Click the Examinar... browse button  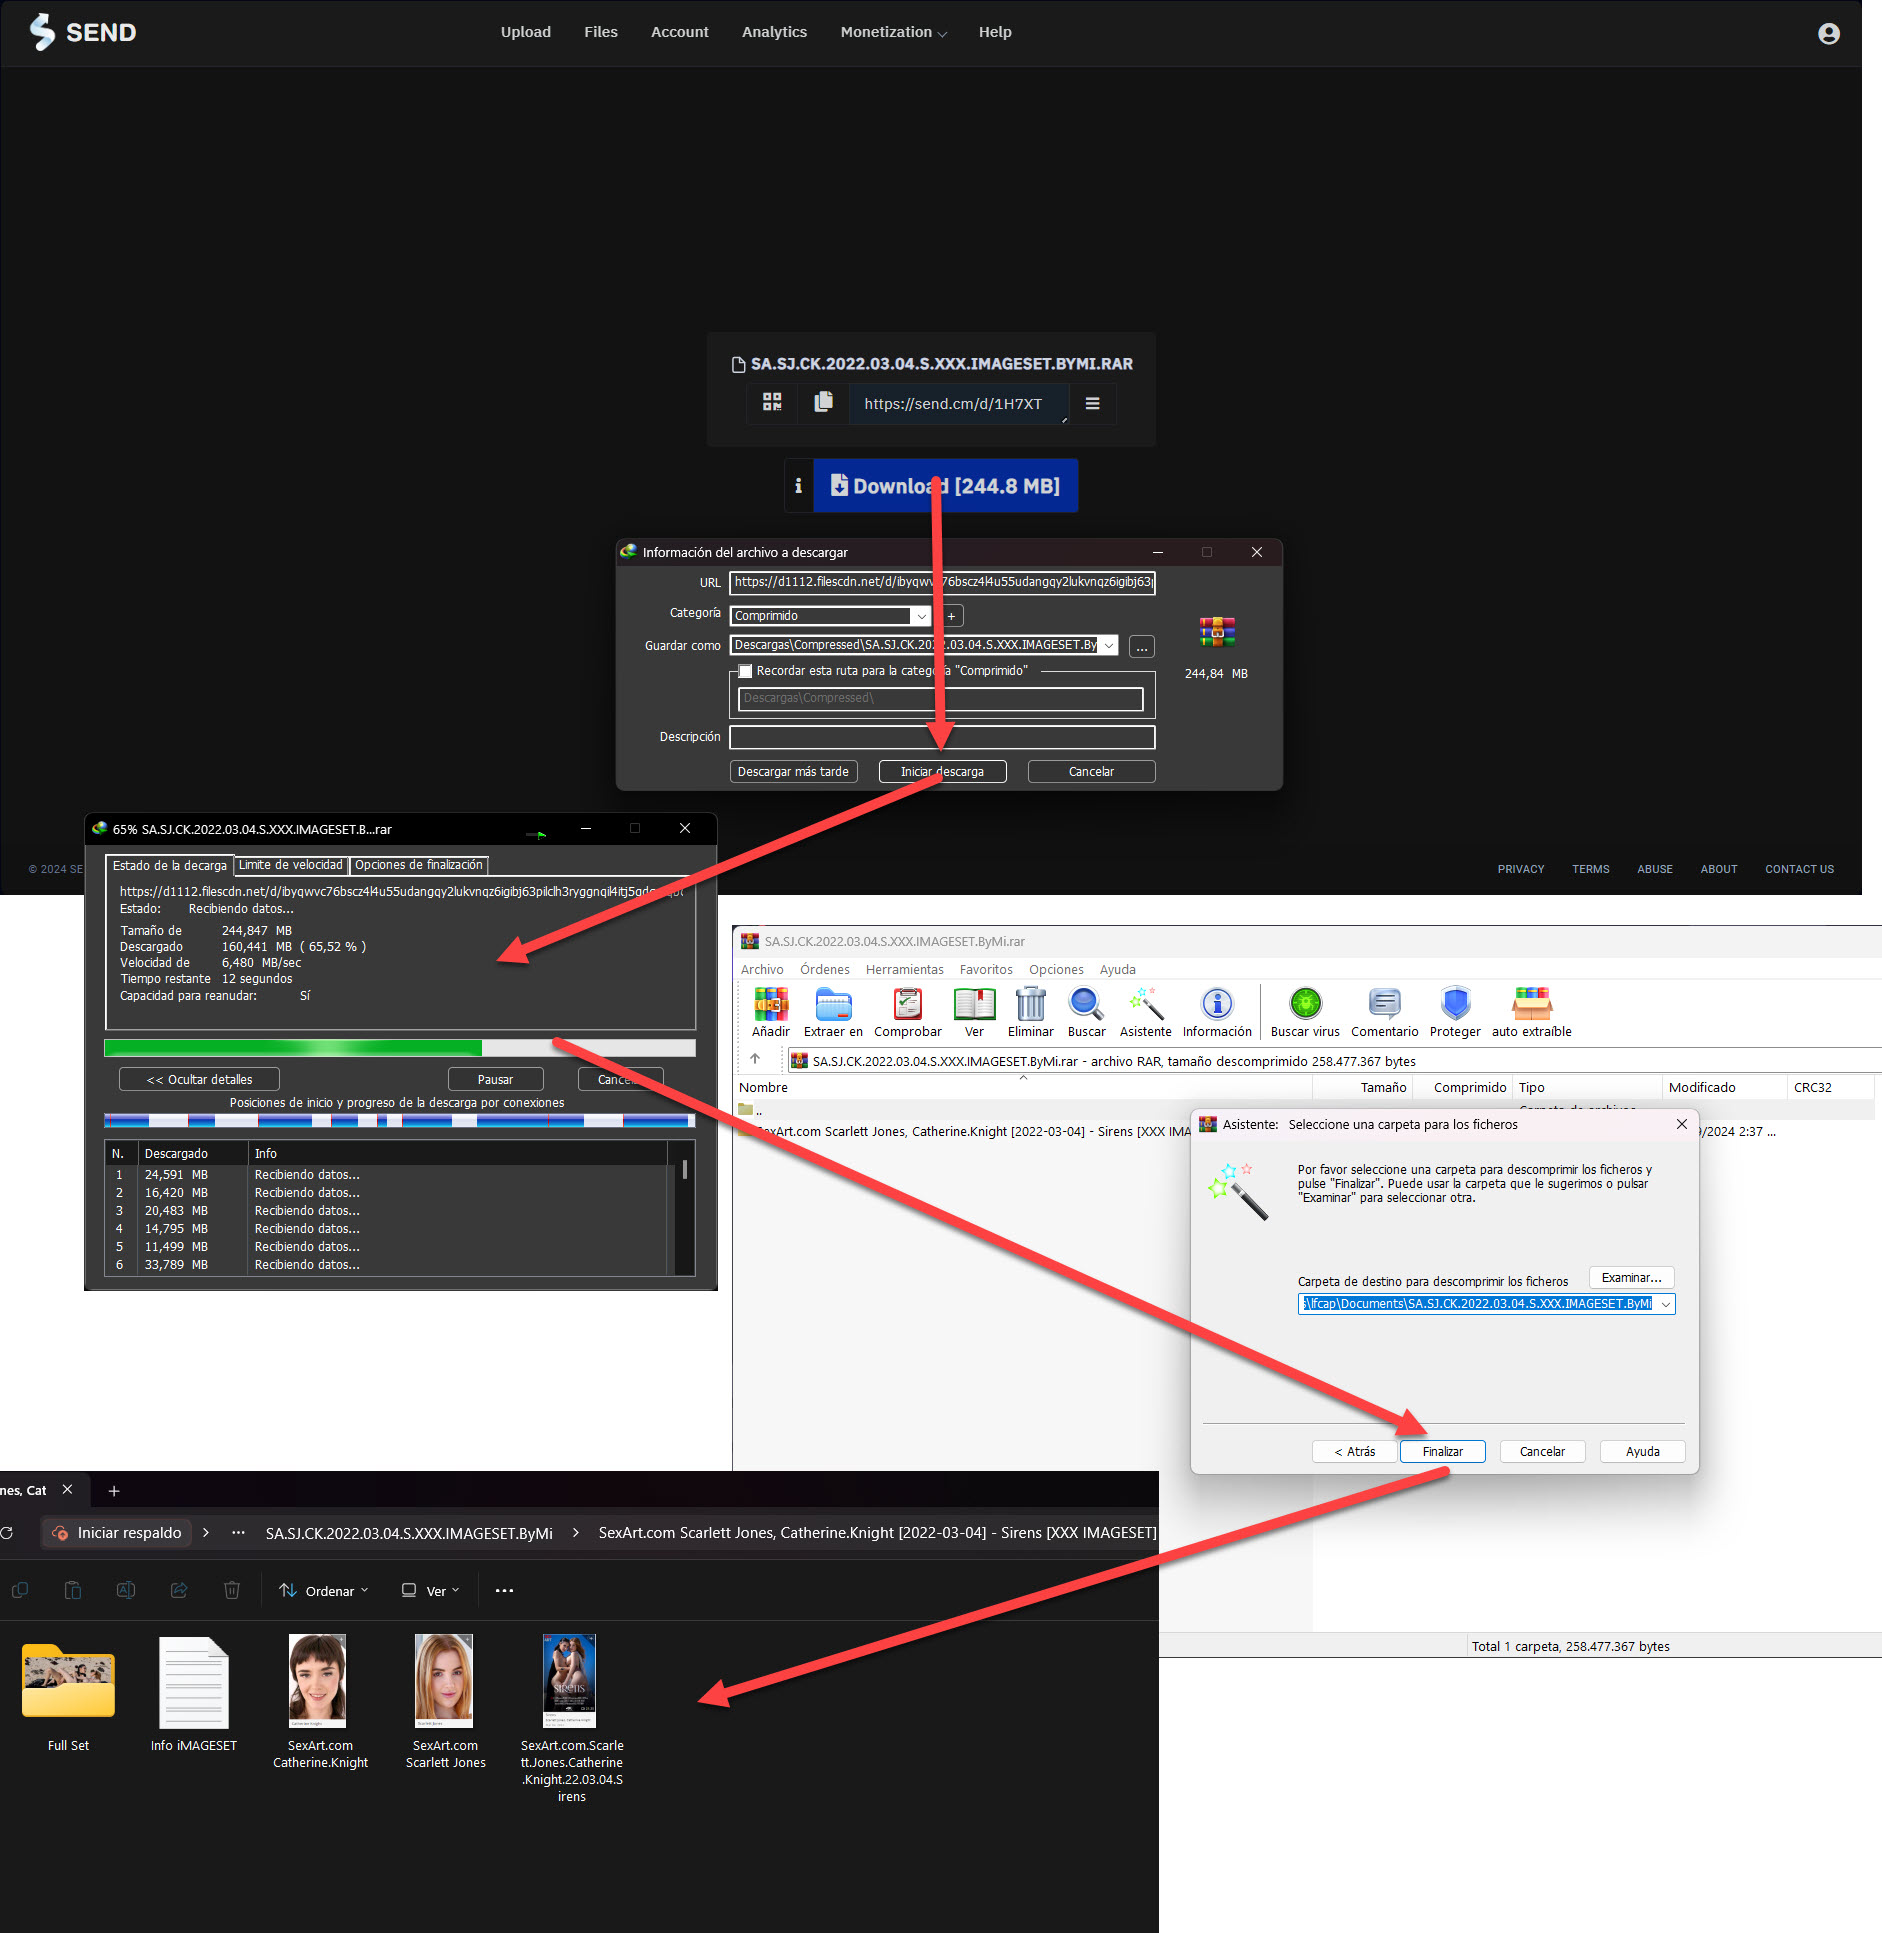point(1631,1278)
